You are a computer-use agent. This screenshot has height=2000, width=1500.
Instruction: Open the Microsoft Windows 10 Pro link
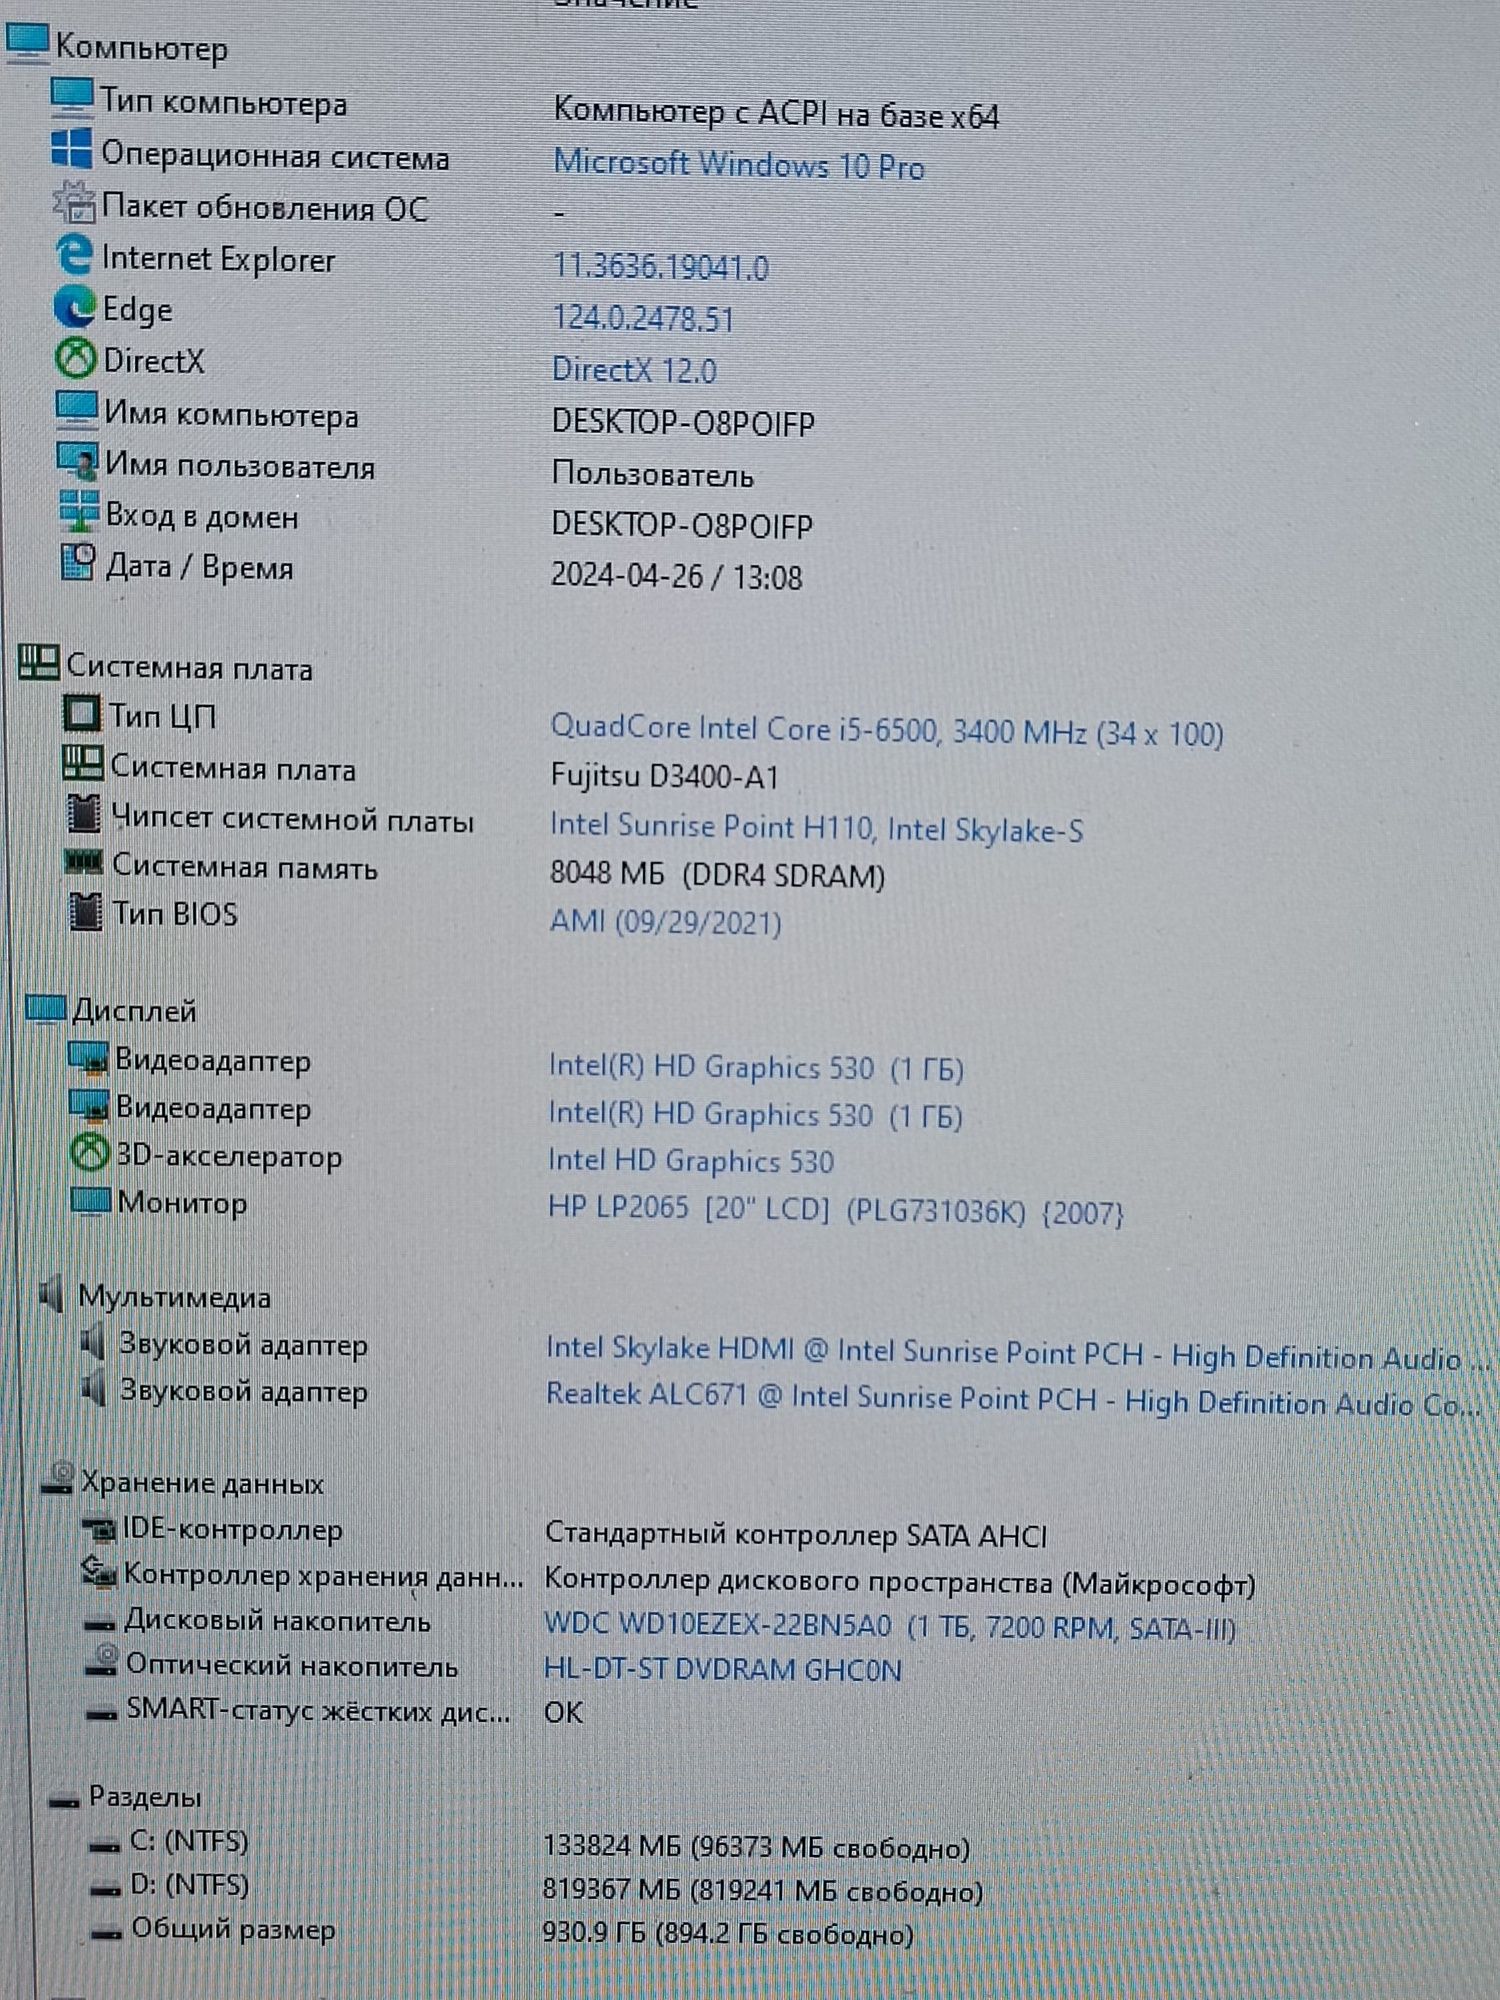[738, 164]
